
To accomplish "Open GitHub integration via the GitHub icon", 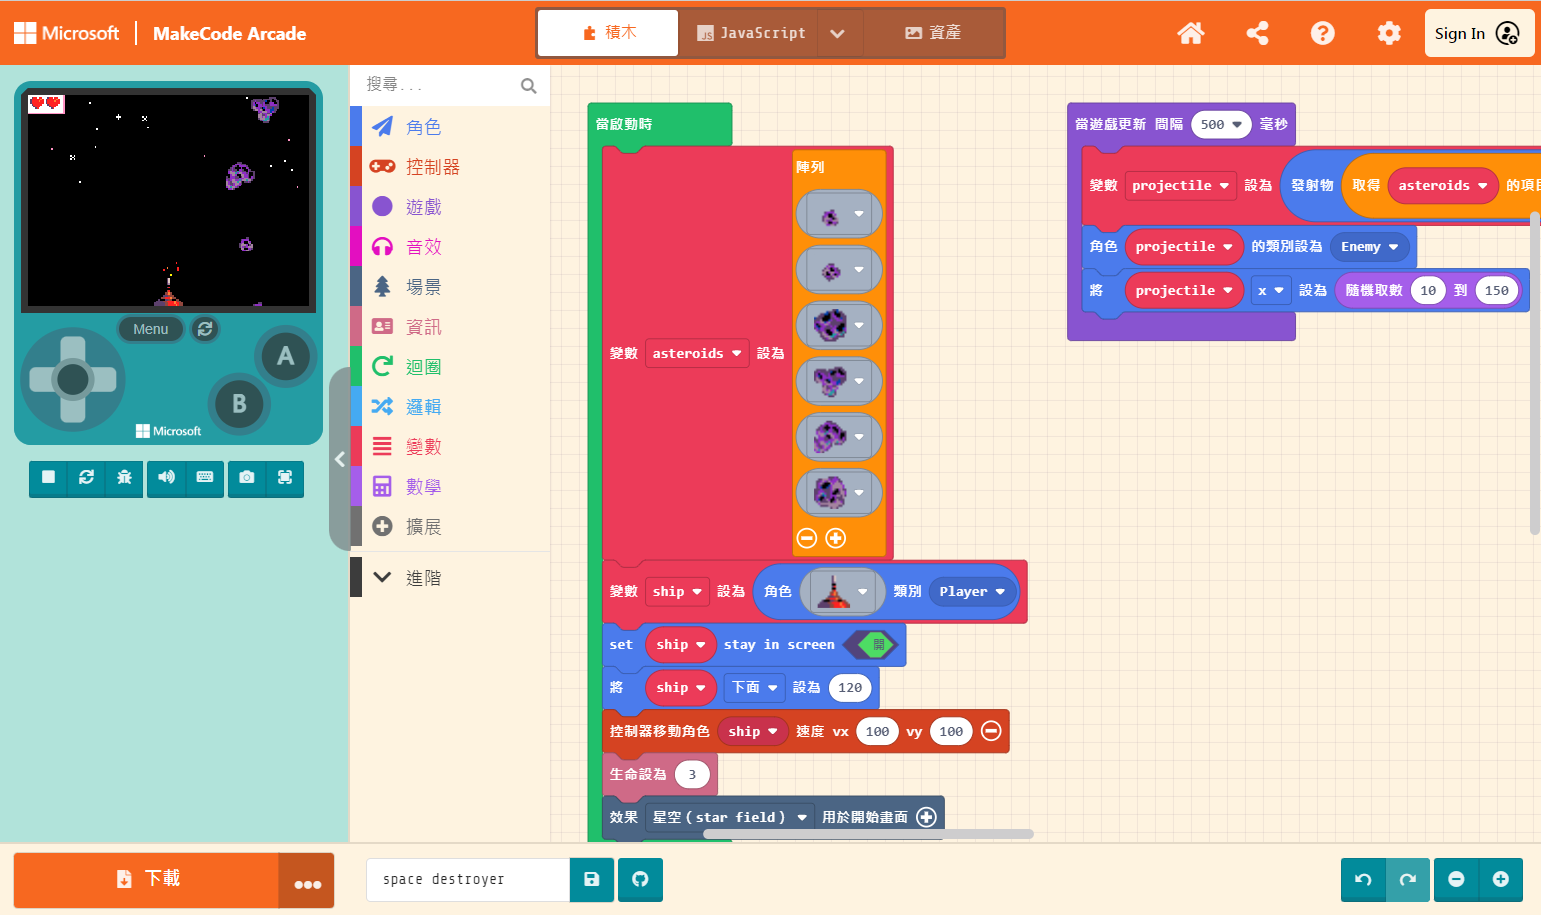I will tap(640, 879).
